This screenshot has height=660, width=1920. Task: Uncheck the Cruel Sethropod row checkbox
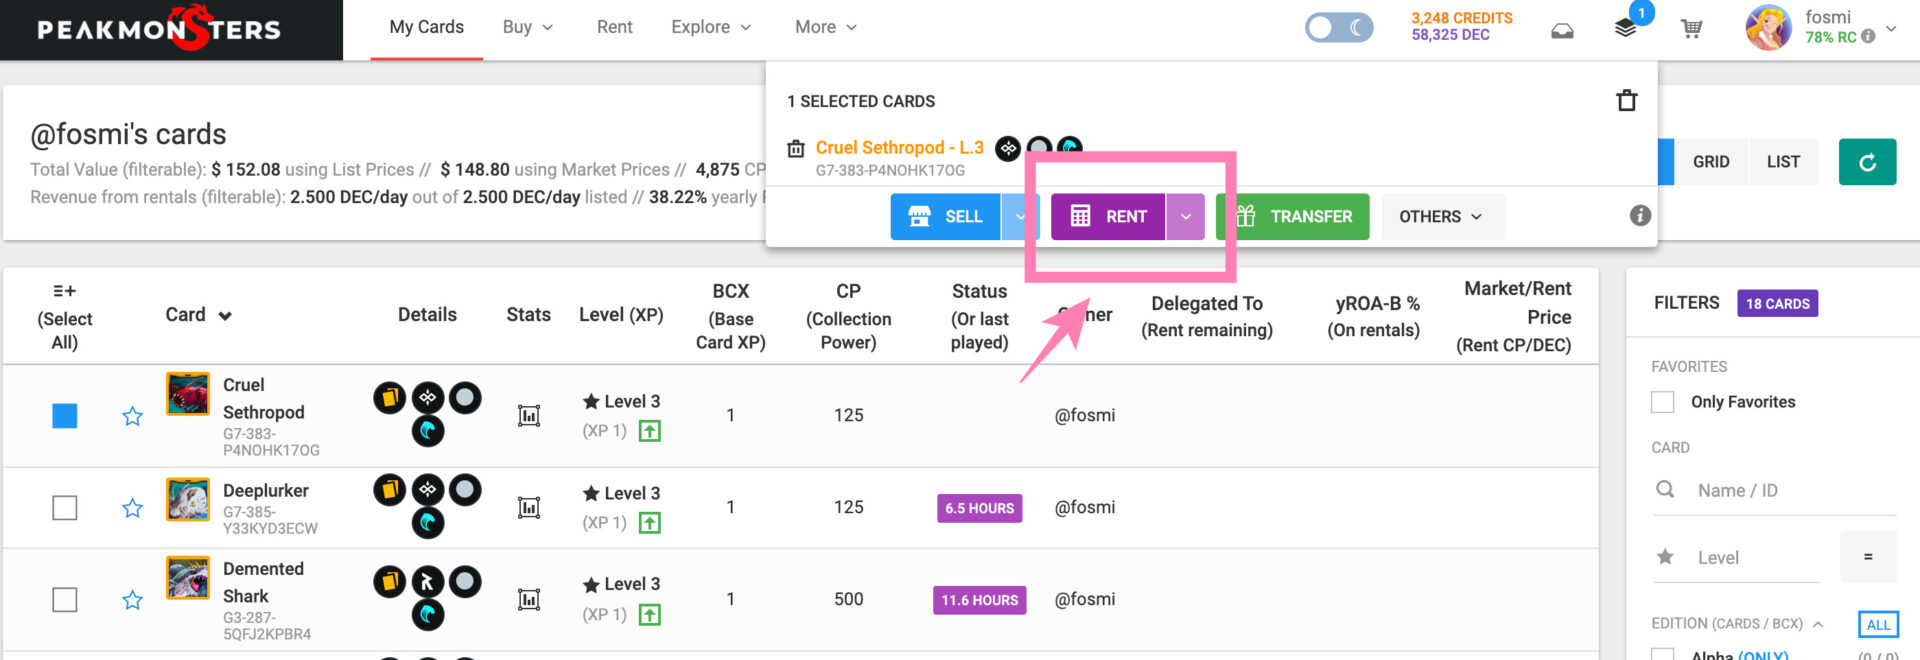pos(65,416)
